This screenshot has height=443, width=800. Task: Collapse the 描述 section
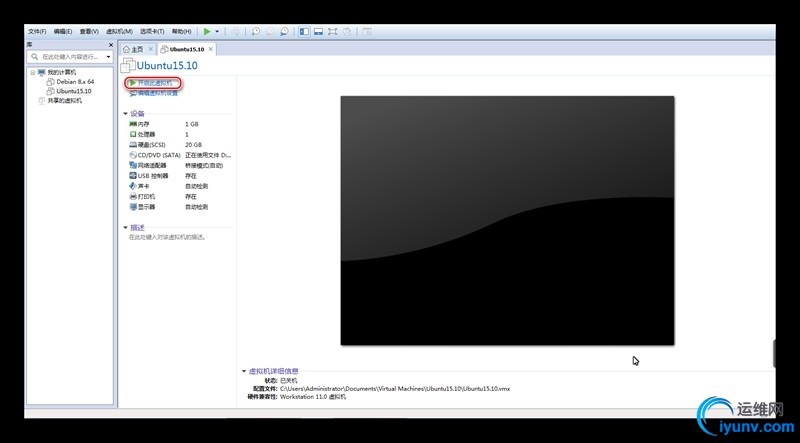click(126, 228)
